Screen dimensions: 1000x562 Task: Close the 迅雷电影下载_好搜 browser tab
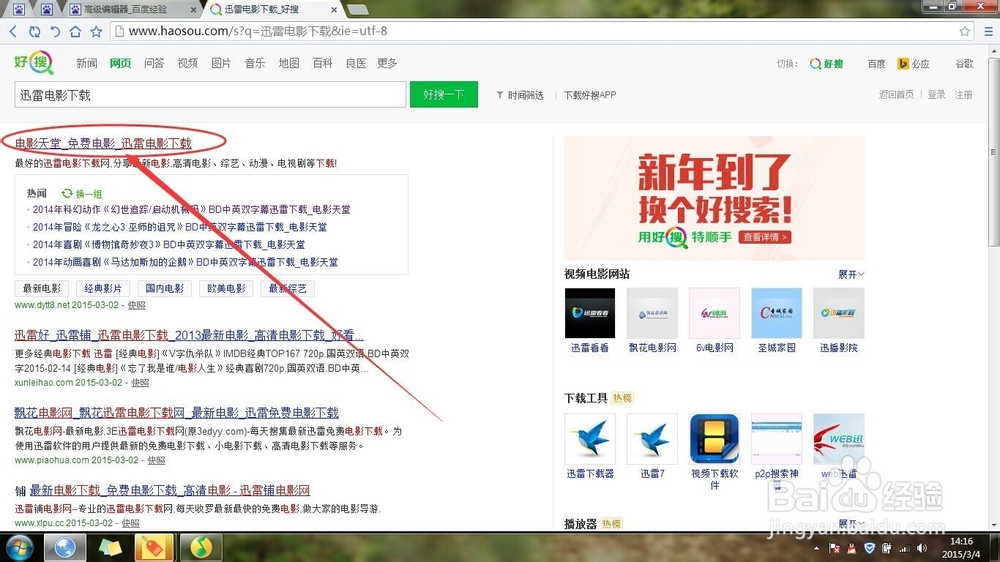point(334,10)
